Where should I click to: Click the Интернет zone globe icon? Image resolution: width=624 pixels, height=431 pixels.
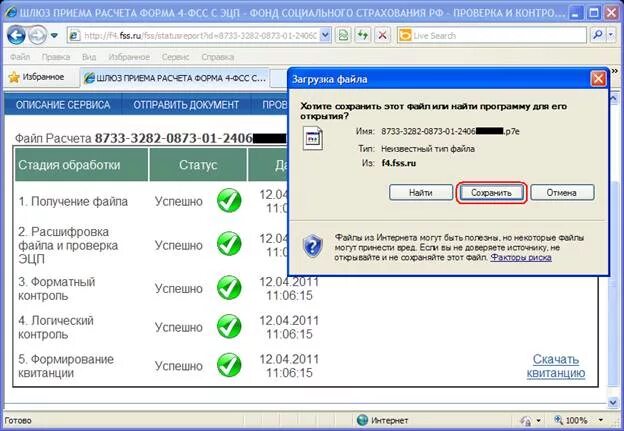[362, 420]
